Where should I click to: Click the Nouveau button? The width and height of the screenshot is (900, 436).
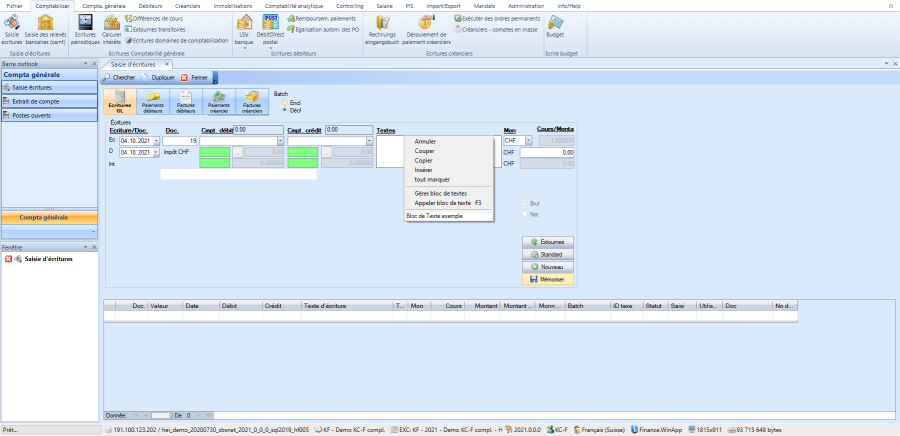click(x=547, y=267)
